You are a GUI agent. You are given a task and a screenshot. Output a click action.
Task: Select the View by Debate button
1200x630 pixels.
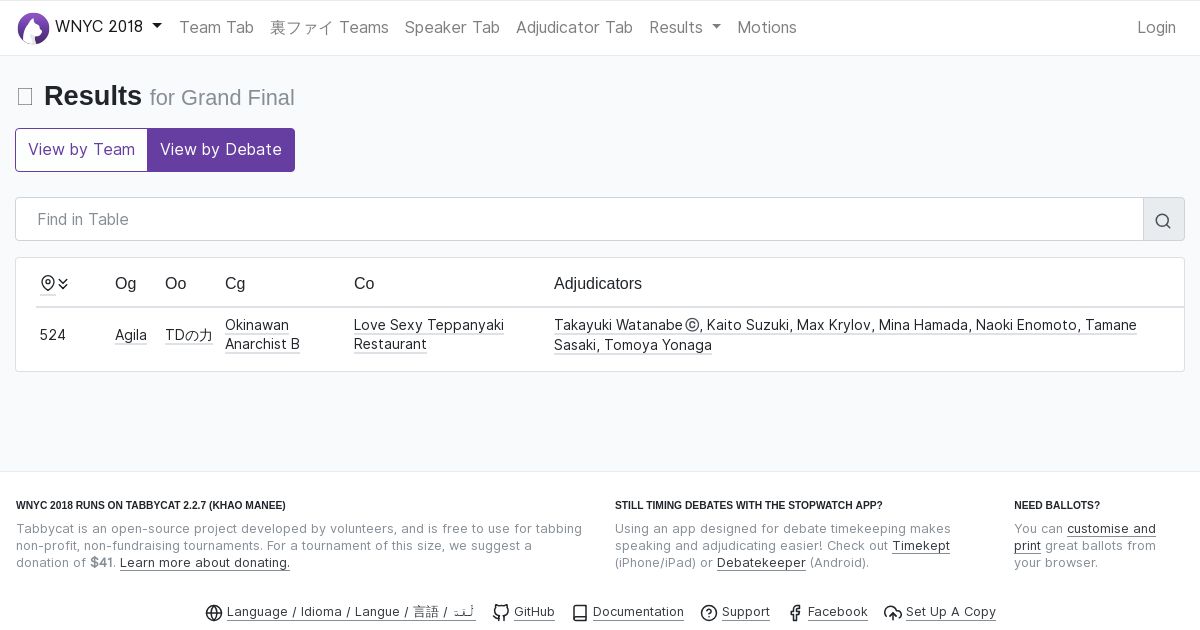pos(221,150)
